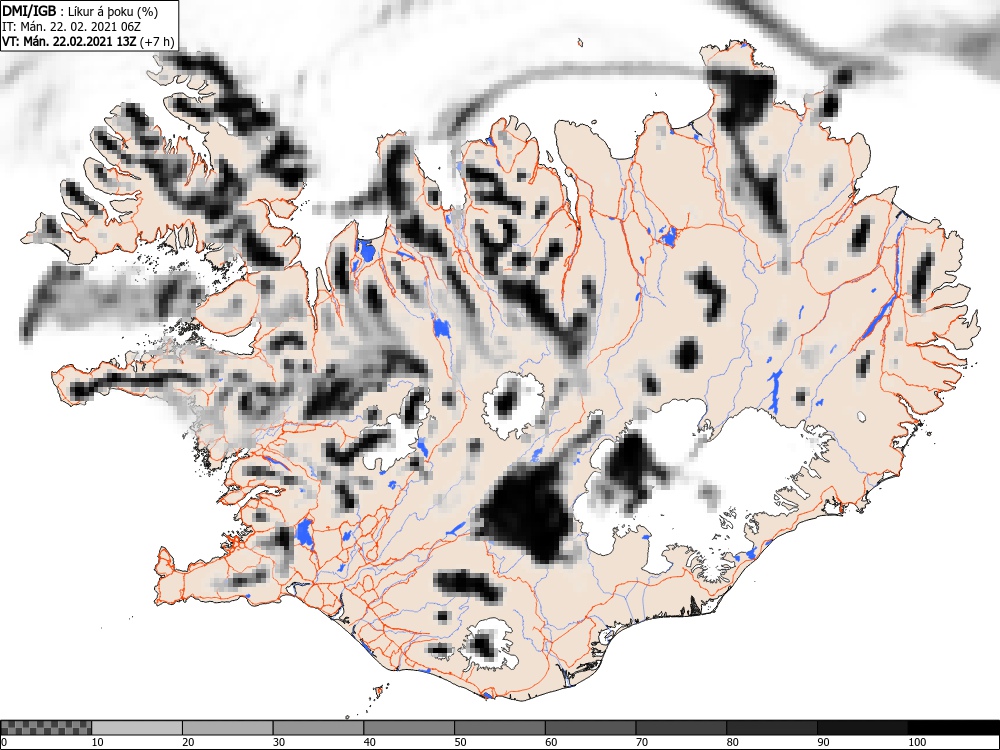Select the 0–10 checkered legend segment

pyautogui.click(x=47, y=728)
